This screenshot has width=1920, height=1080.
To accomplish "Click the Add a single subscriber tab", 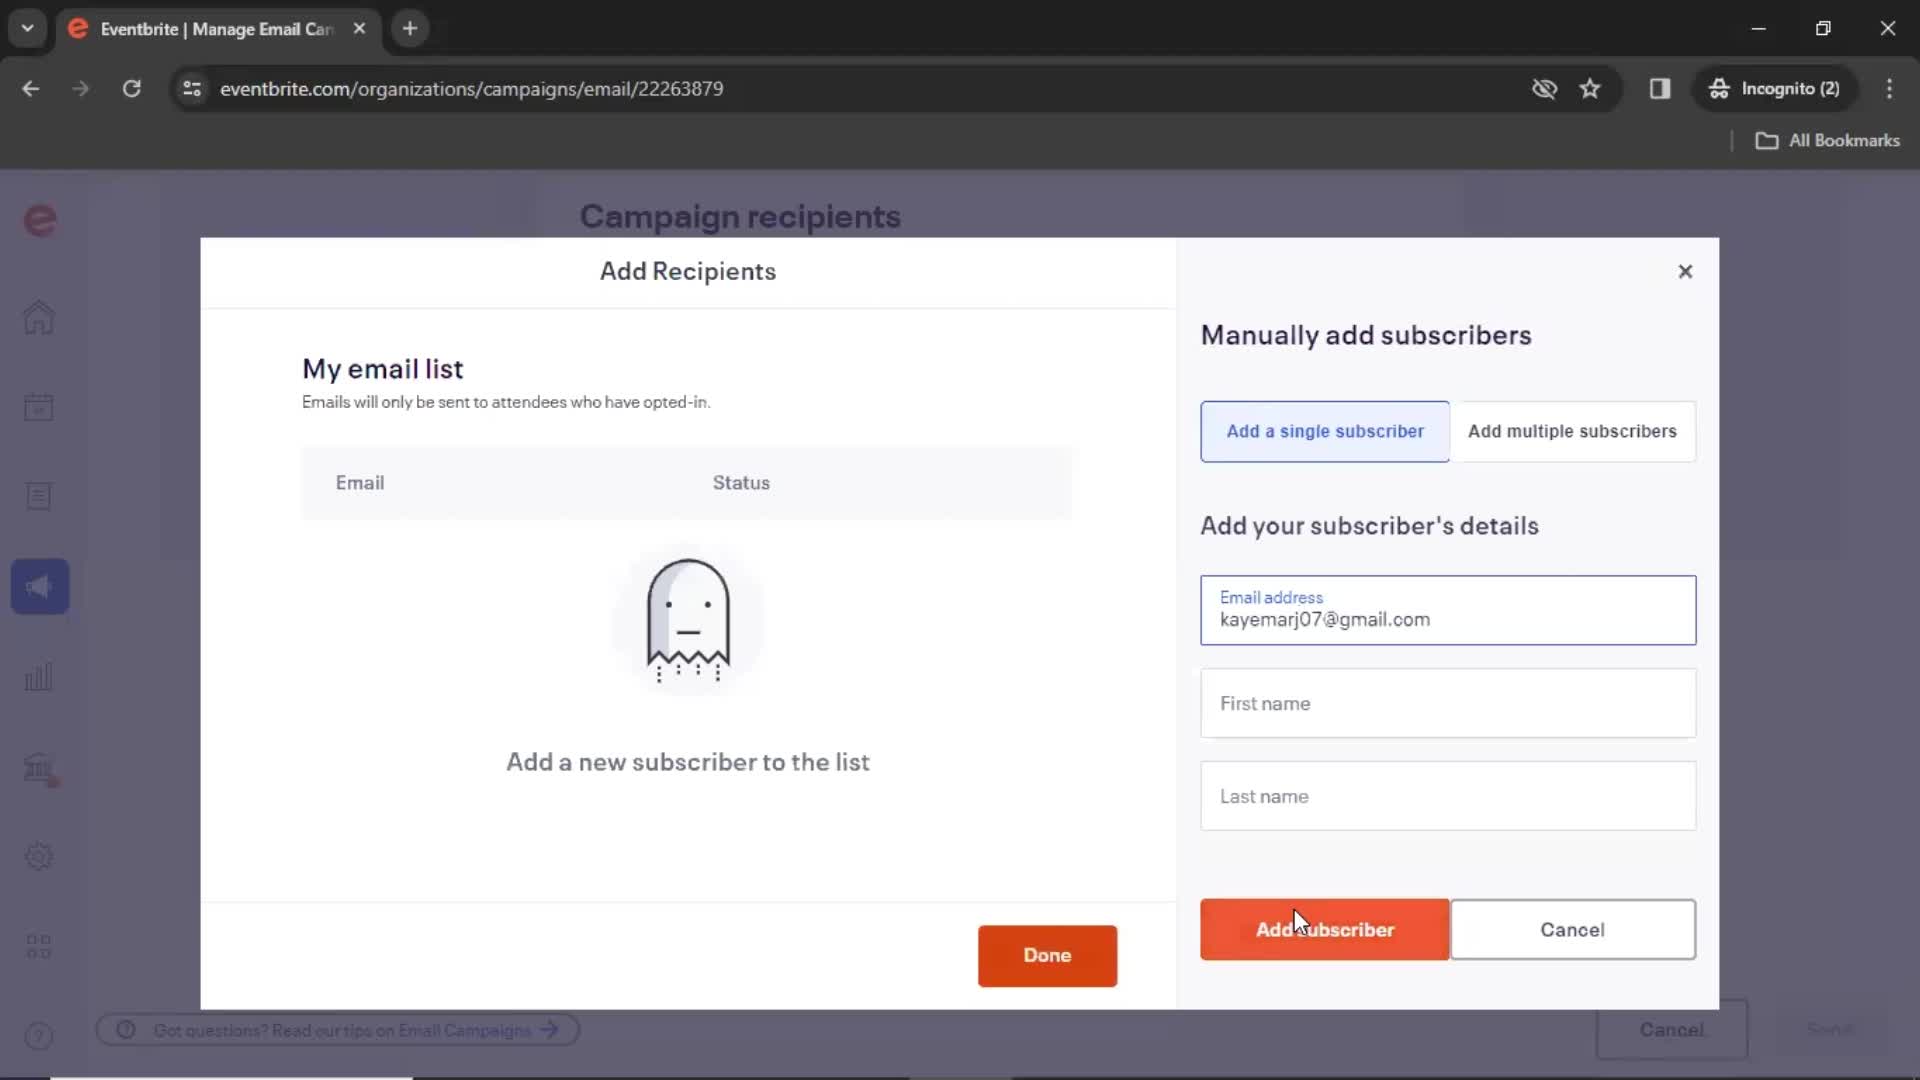I will (x=1325, y=431).
